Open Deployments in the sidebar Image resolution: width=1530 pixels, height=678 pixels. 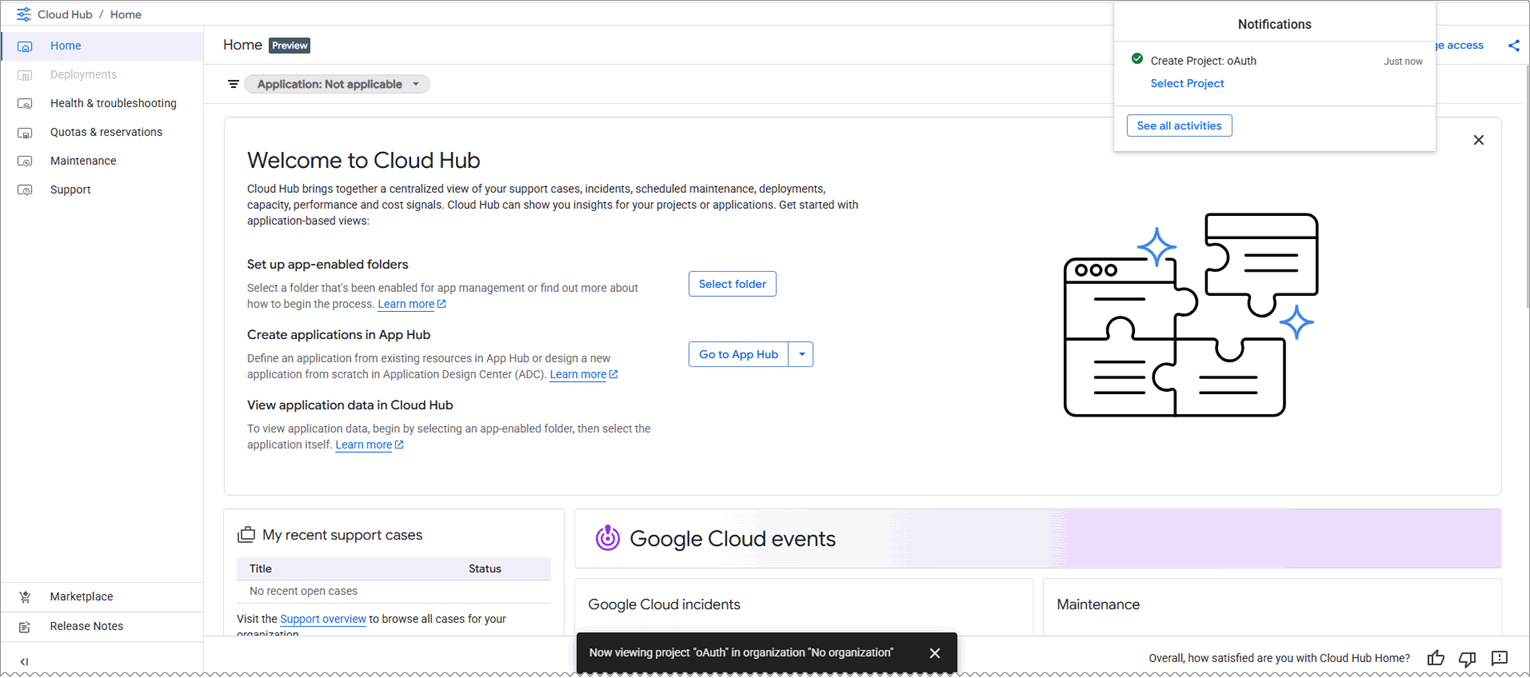point(102,75)
